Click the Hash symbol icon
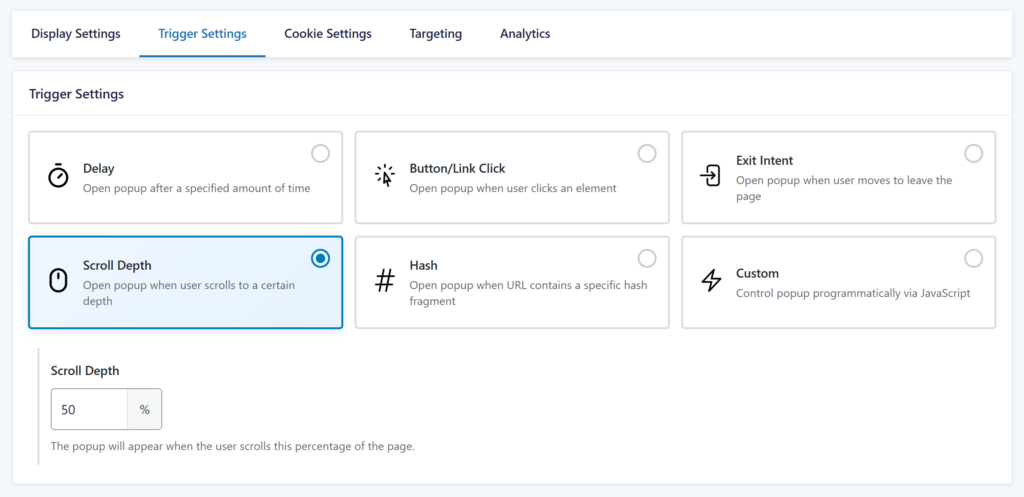1024x497 pixels. (385, 281)
